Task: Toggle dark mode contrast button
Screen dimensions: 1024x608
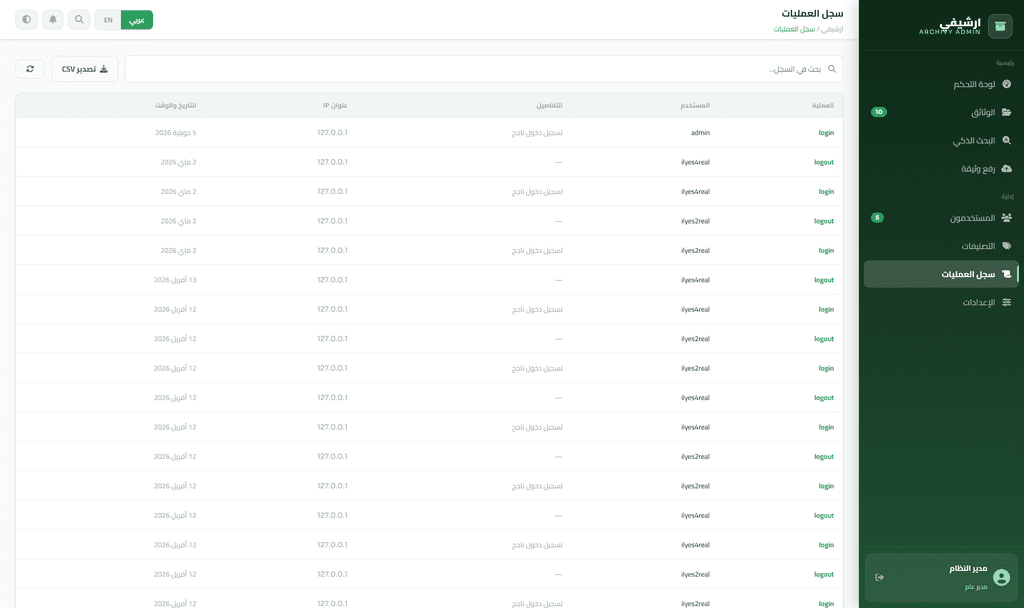Action: (27, 20)
